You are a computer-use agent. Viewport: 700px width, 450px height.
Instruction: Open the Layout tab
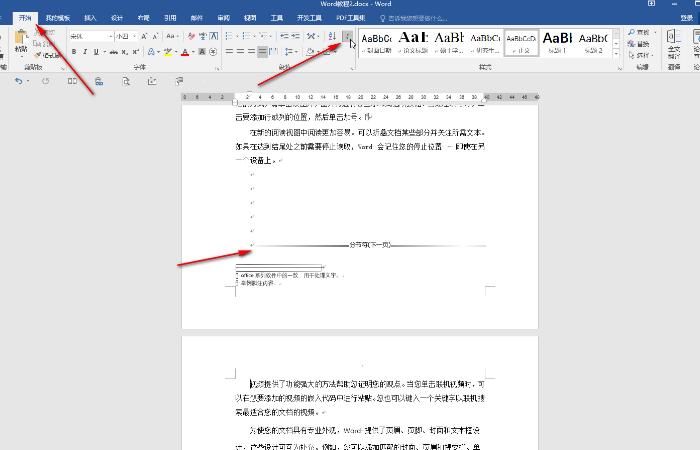pos(144,18)
